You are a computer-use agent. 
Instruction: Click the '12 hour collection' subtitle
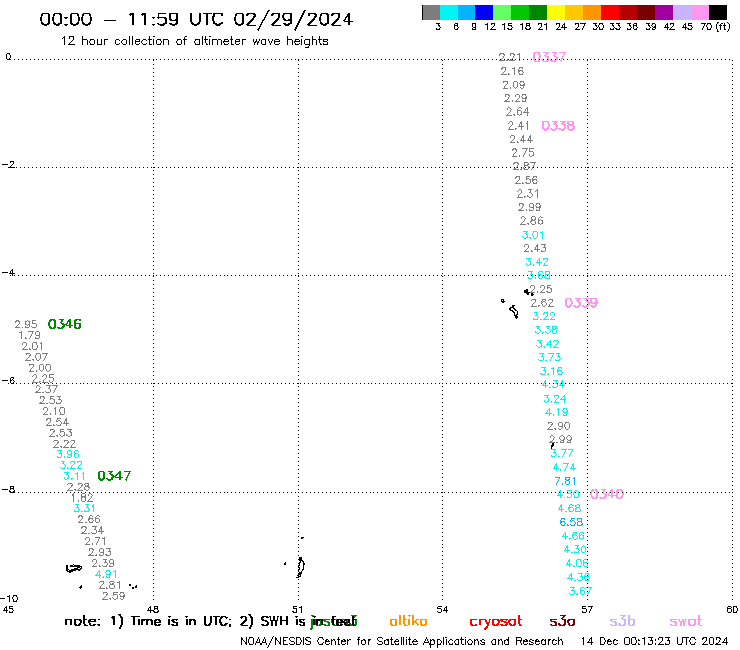(x=194, y=41)
